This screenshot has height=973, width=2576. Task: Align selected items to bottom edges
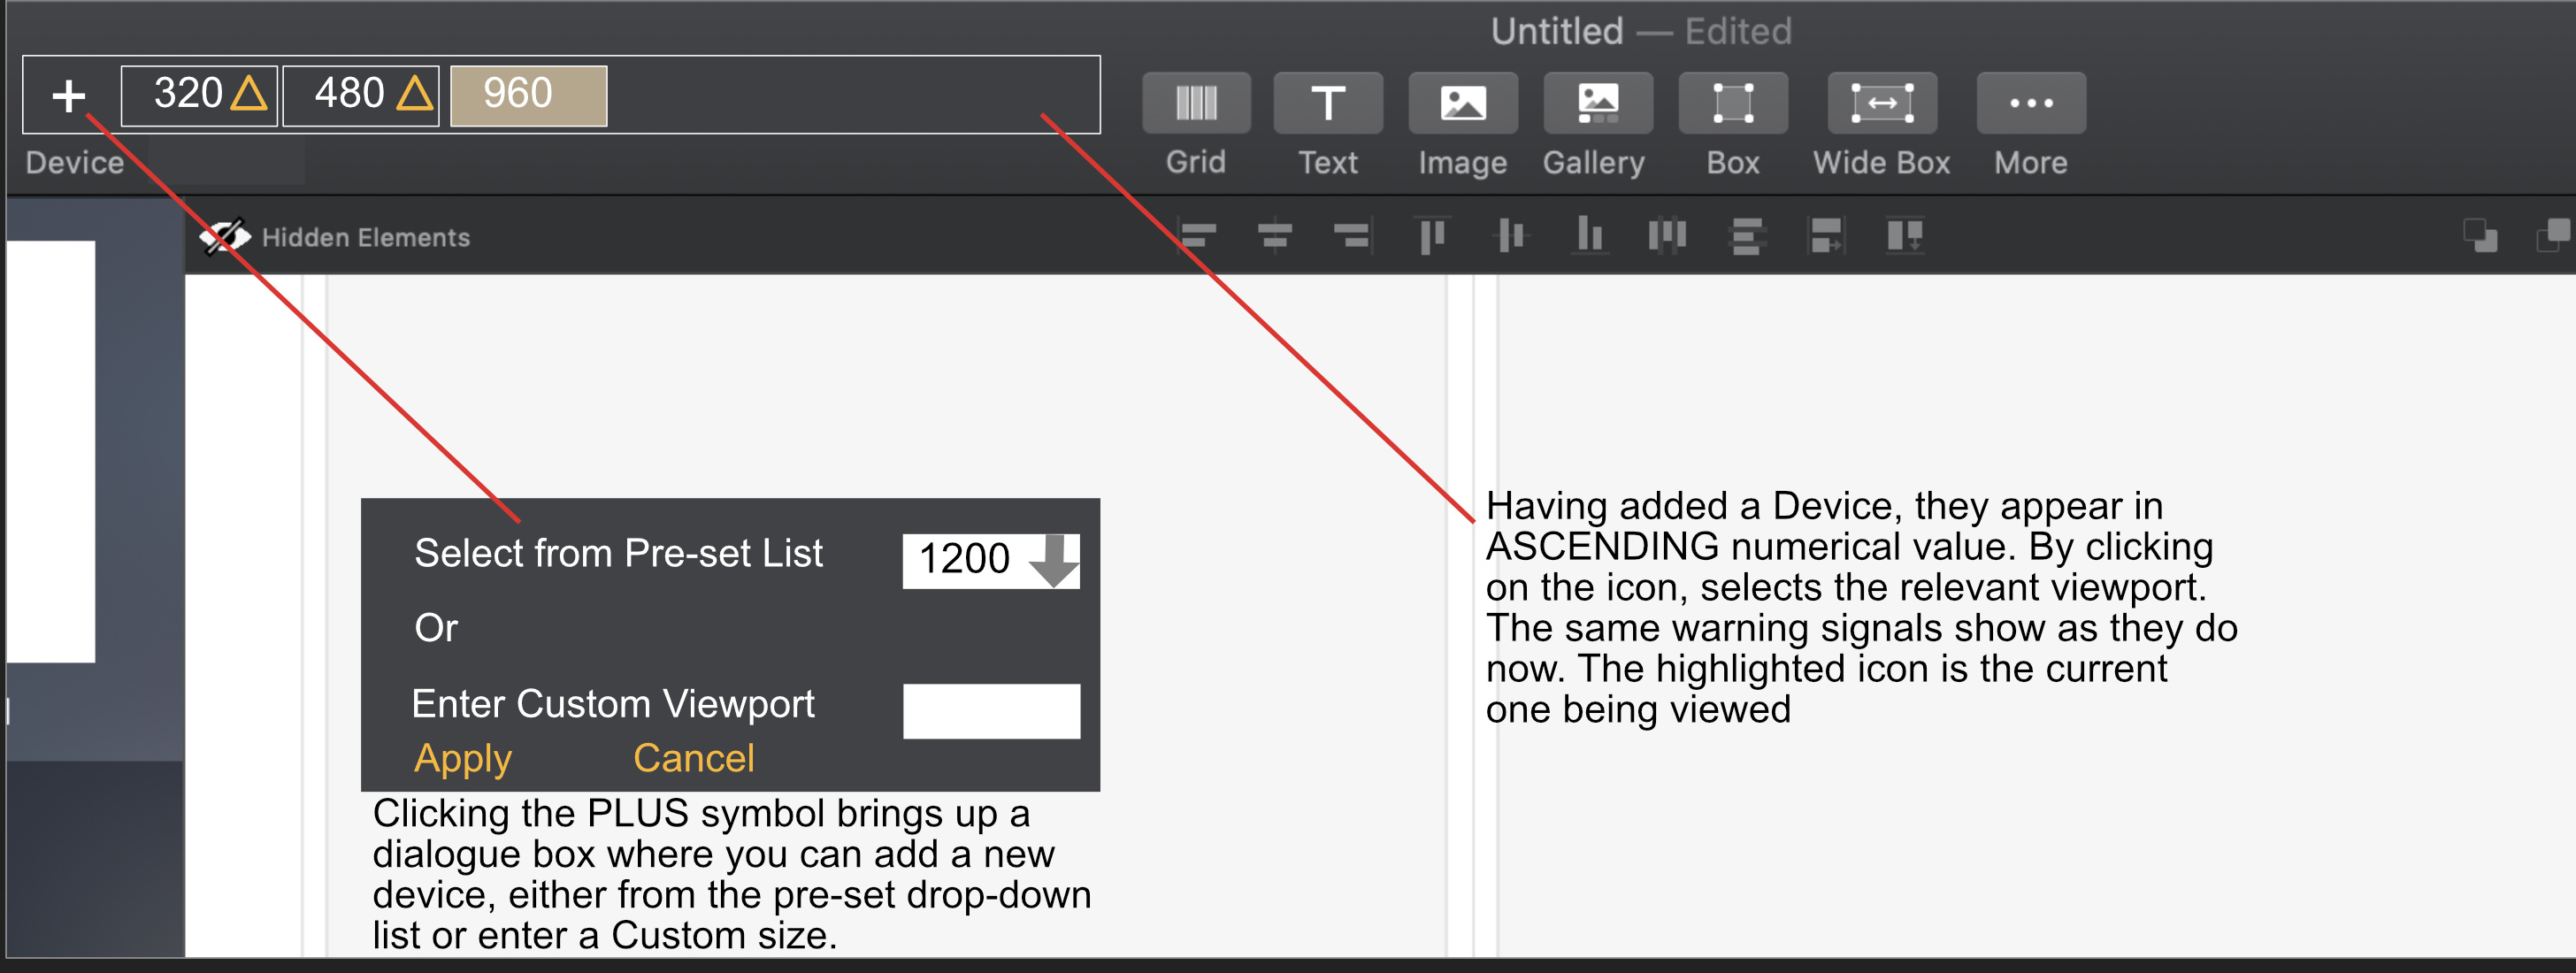[x=1589, y=236]
